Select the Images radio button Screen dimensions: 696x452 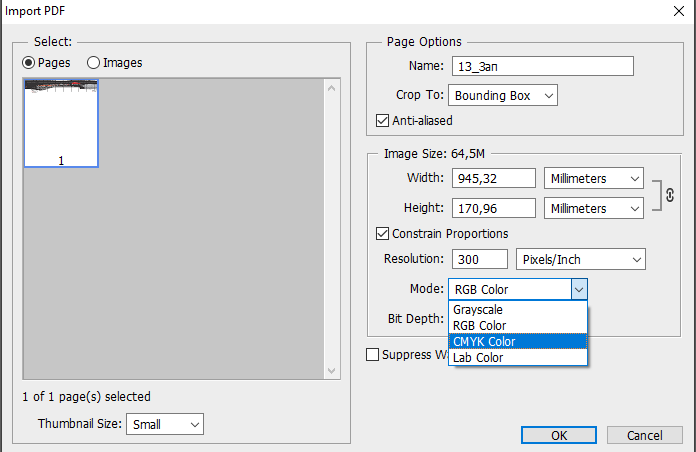point(94,62)
